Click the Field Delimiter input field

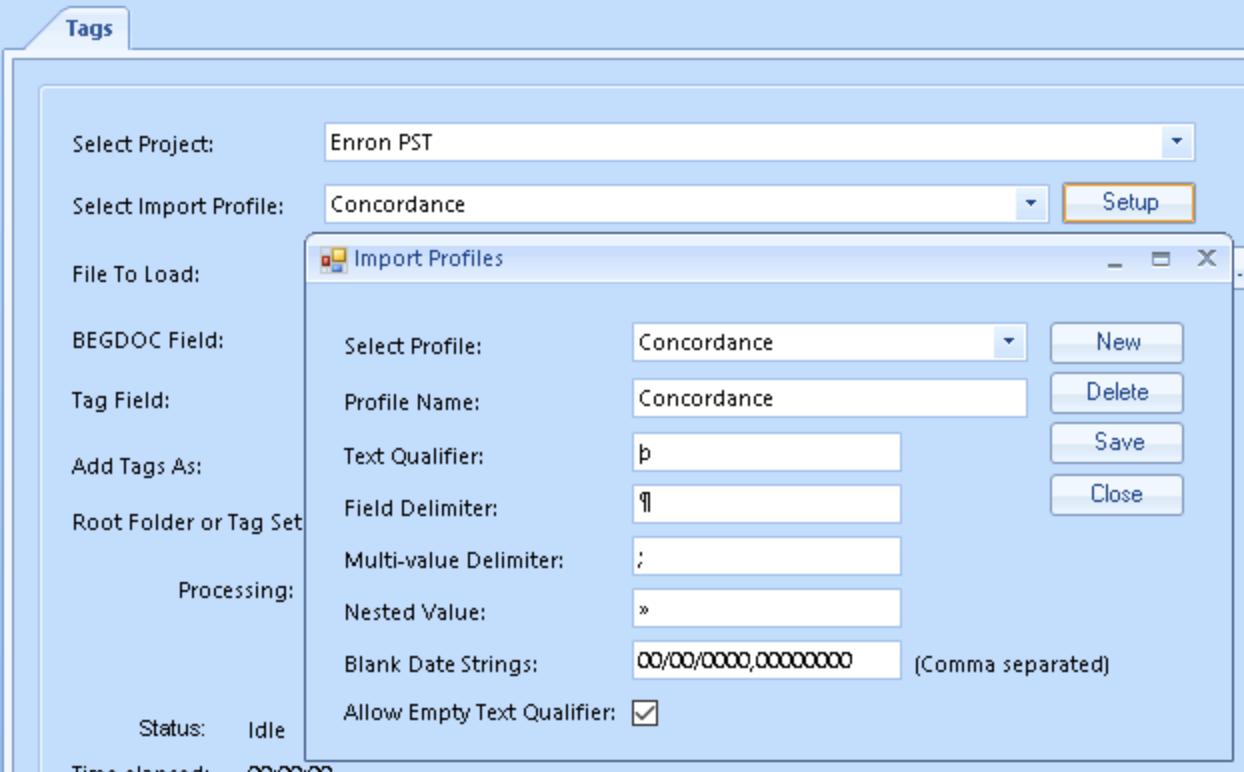click(x=767, y=504)
